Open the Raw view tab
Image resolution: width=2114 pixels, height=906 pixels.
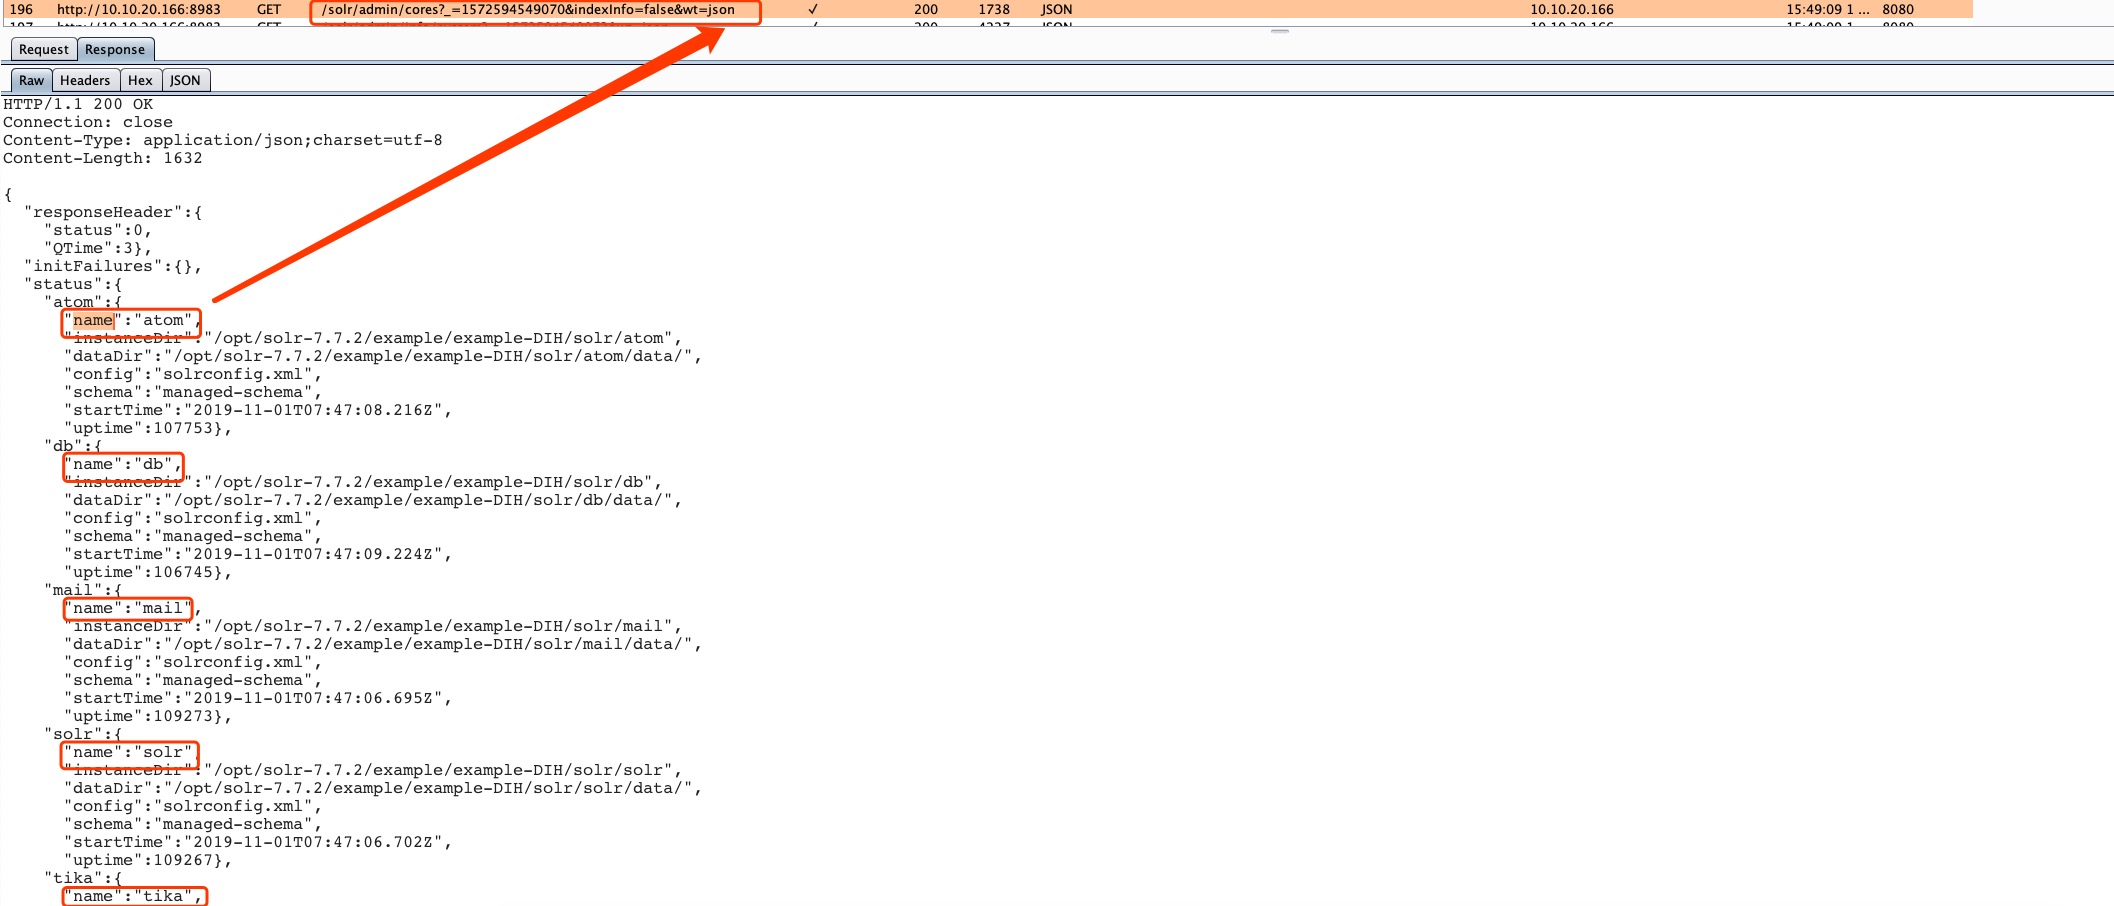32,80
